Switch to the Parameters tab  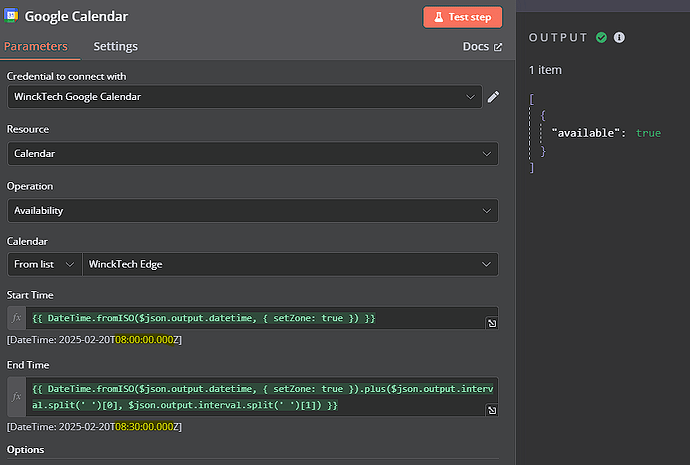point(36,46)
